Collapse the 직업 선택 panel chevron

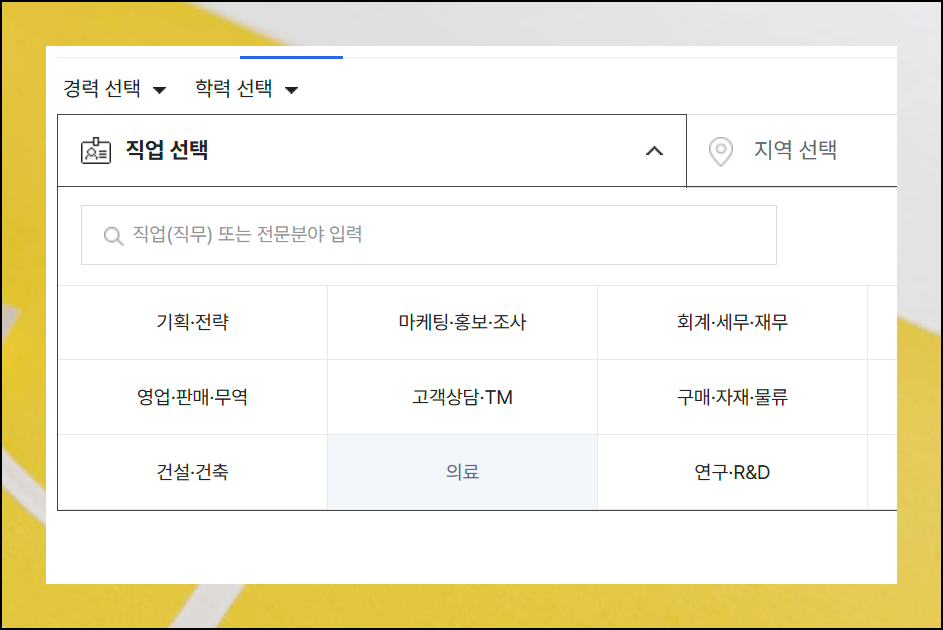point(654,151)
